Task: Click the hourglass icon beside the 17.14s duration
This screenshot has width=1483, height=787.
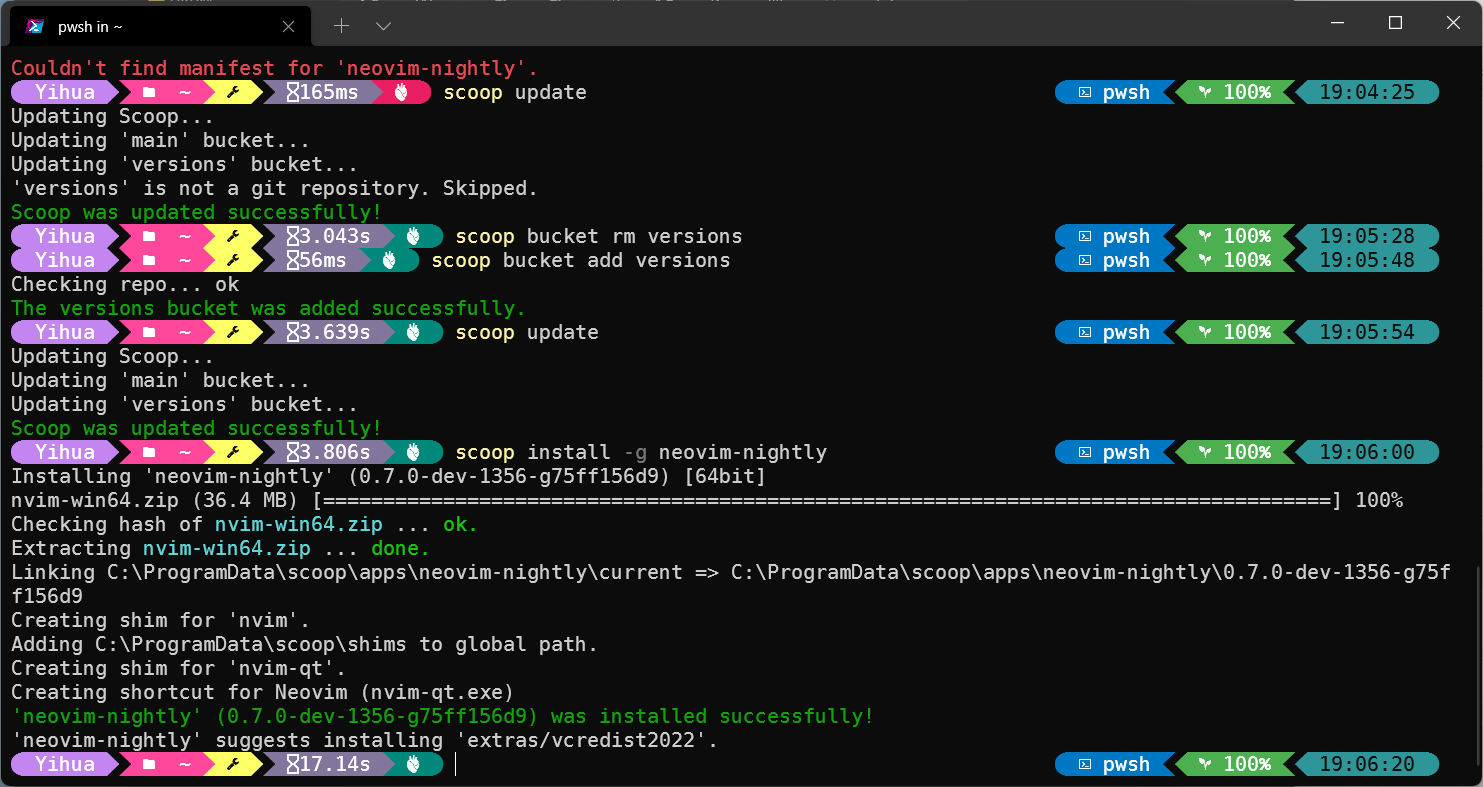Action: tap(292, 764)
